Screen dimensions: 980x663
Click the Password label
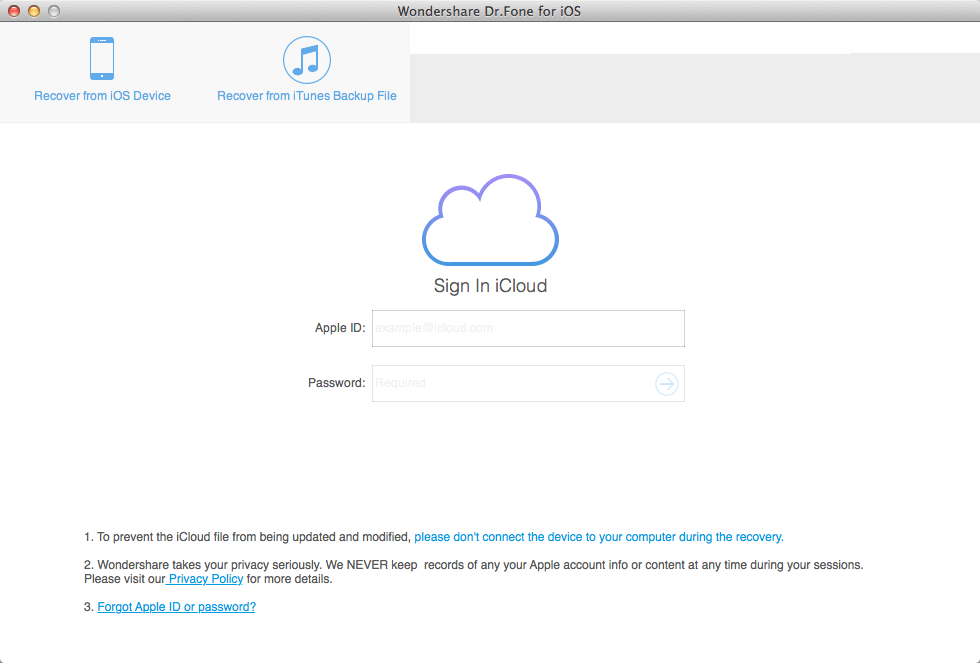pyautogui.click(x=336, y=382)
